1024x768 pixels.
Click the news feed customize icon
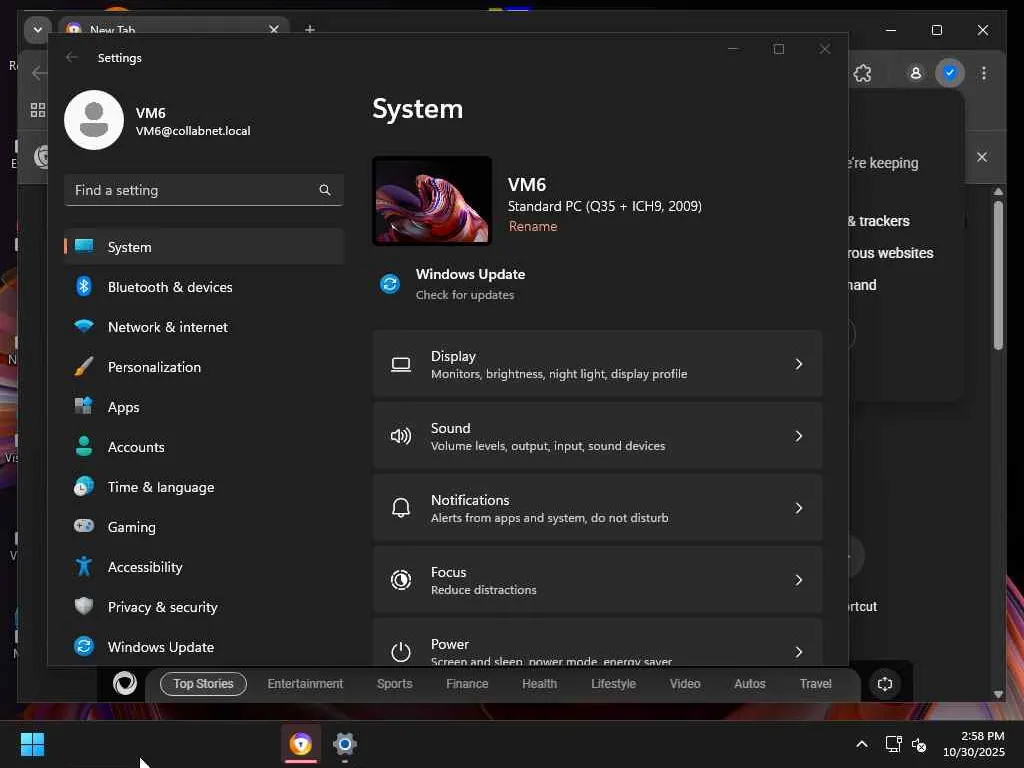[885, 684]
